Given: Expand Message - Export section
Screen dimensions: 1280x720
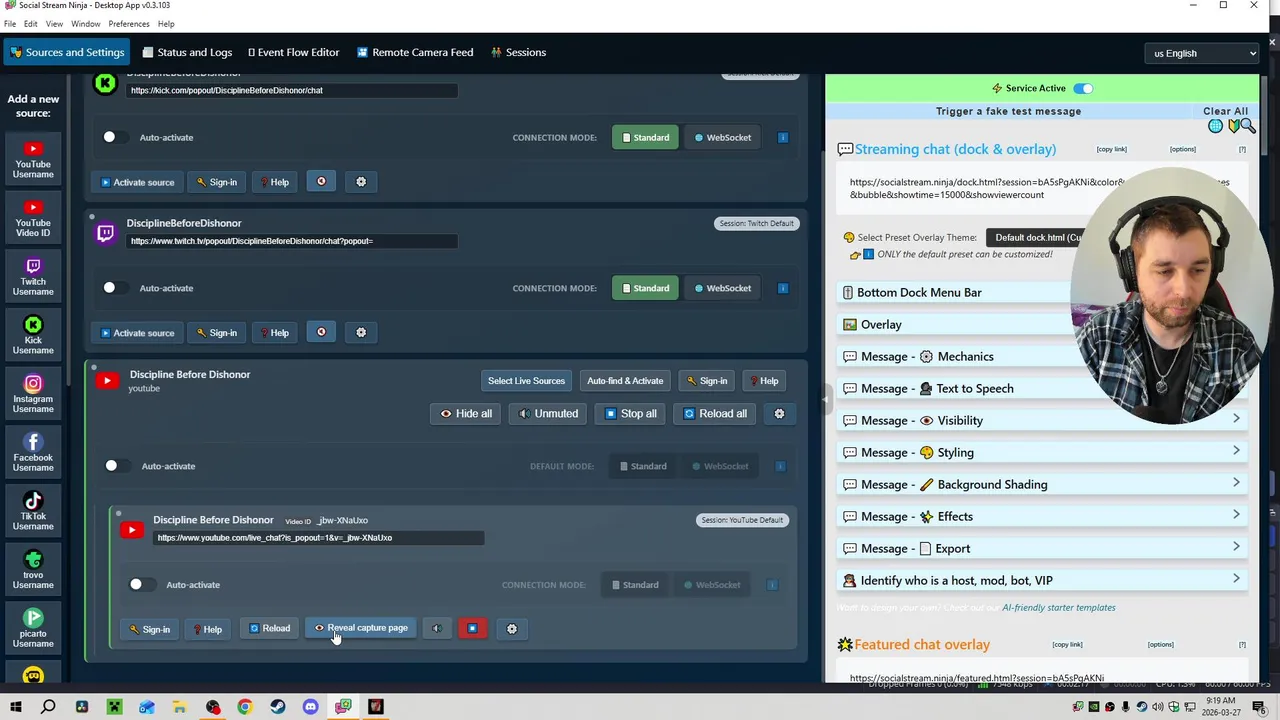Looking at the screenshot, I should click(1042, 549).
